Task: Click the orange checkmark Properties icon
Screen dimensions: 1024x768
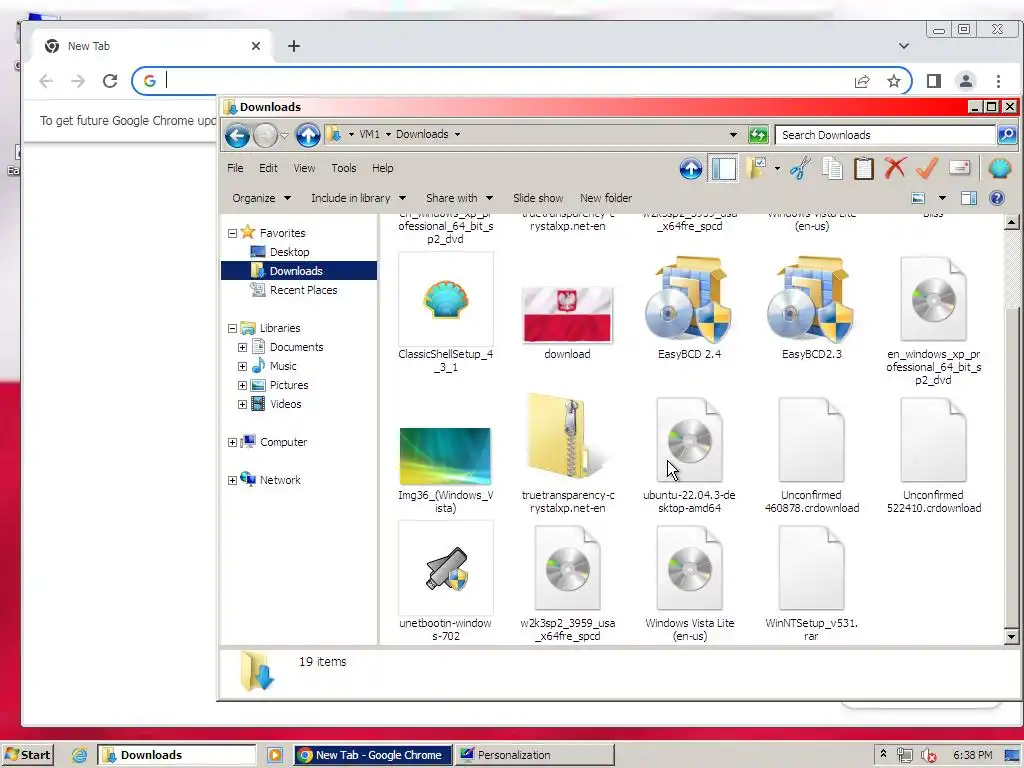Action: (x=927, y=168)
